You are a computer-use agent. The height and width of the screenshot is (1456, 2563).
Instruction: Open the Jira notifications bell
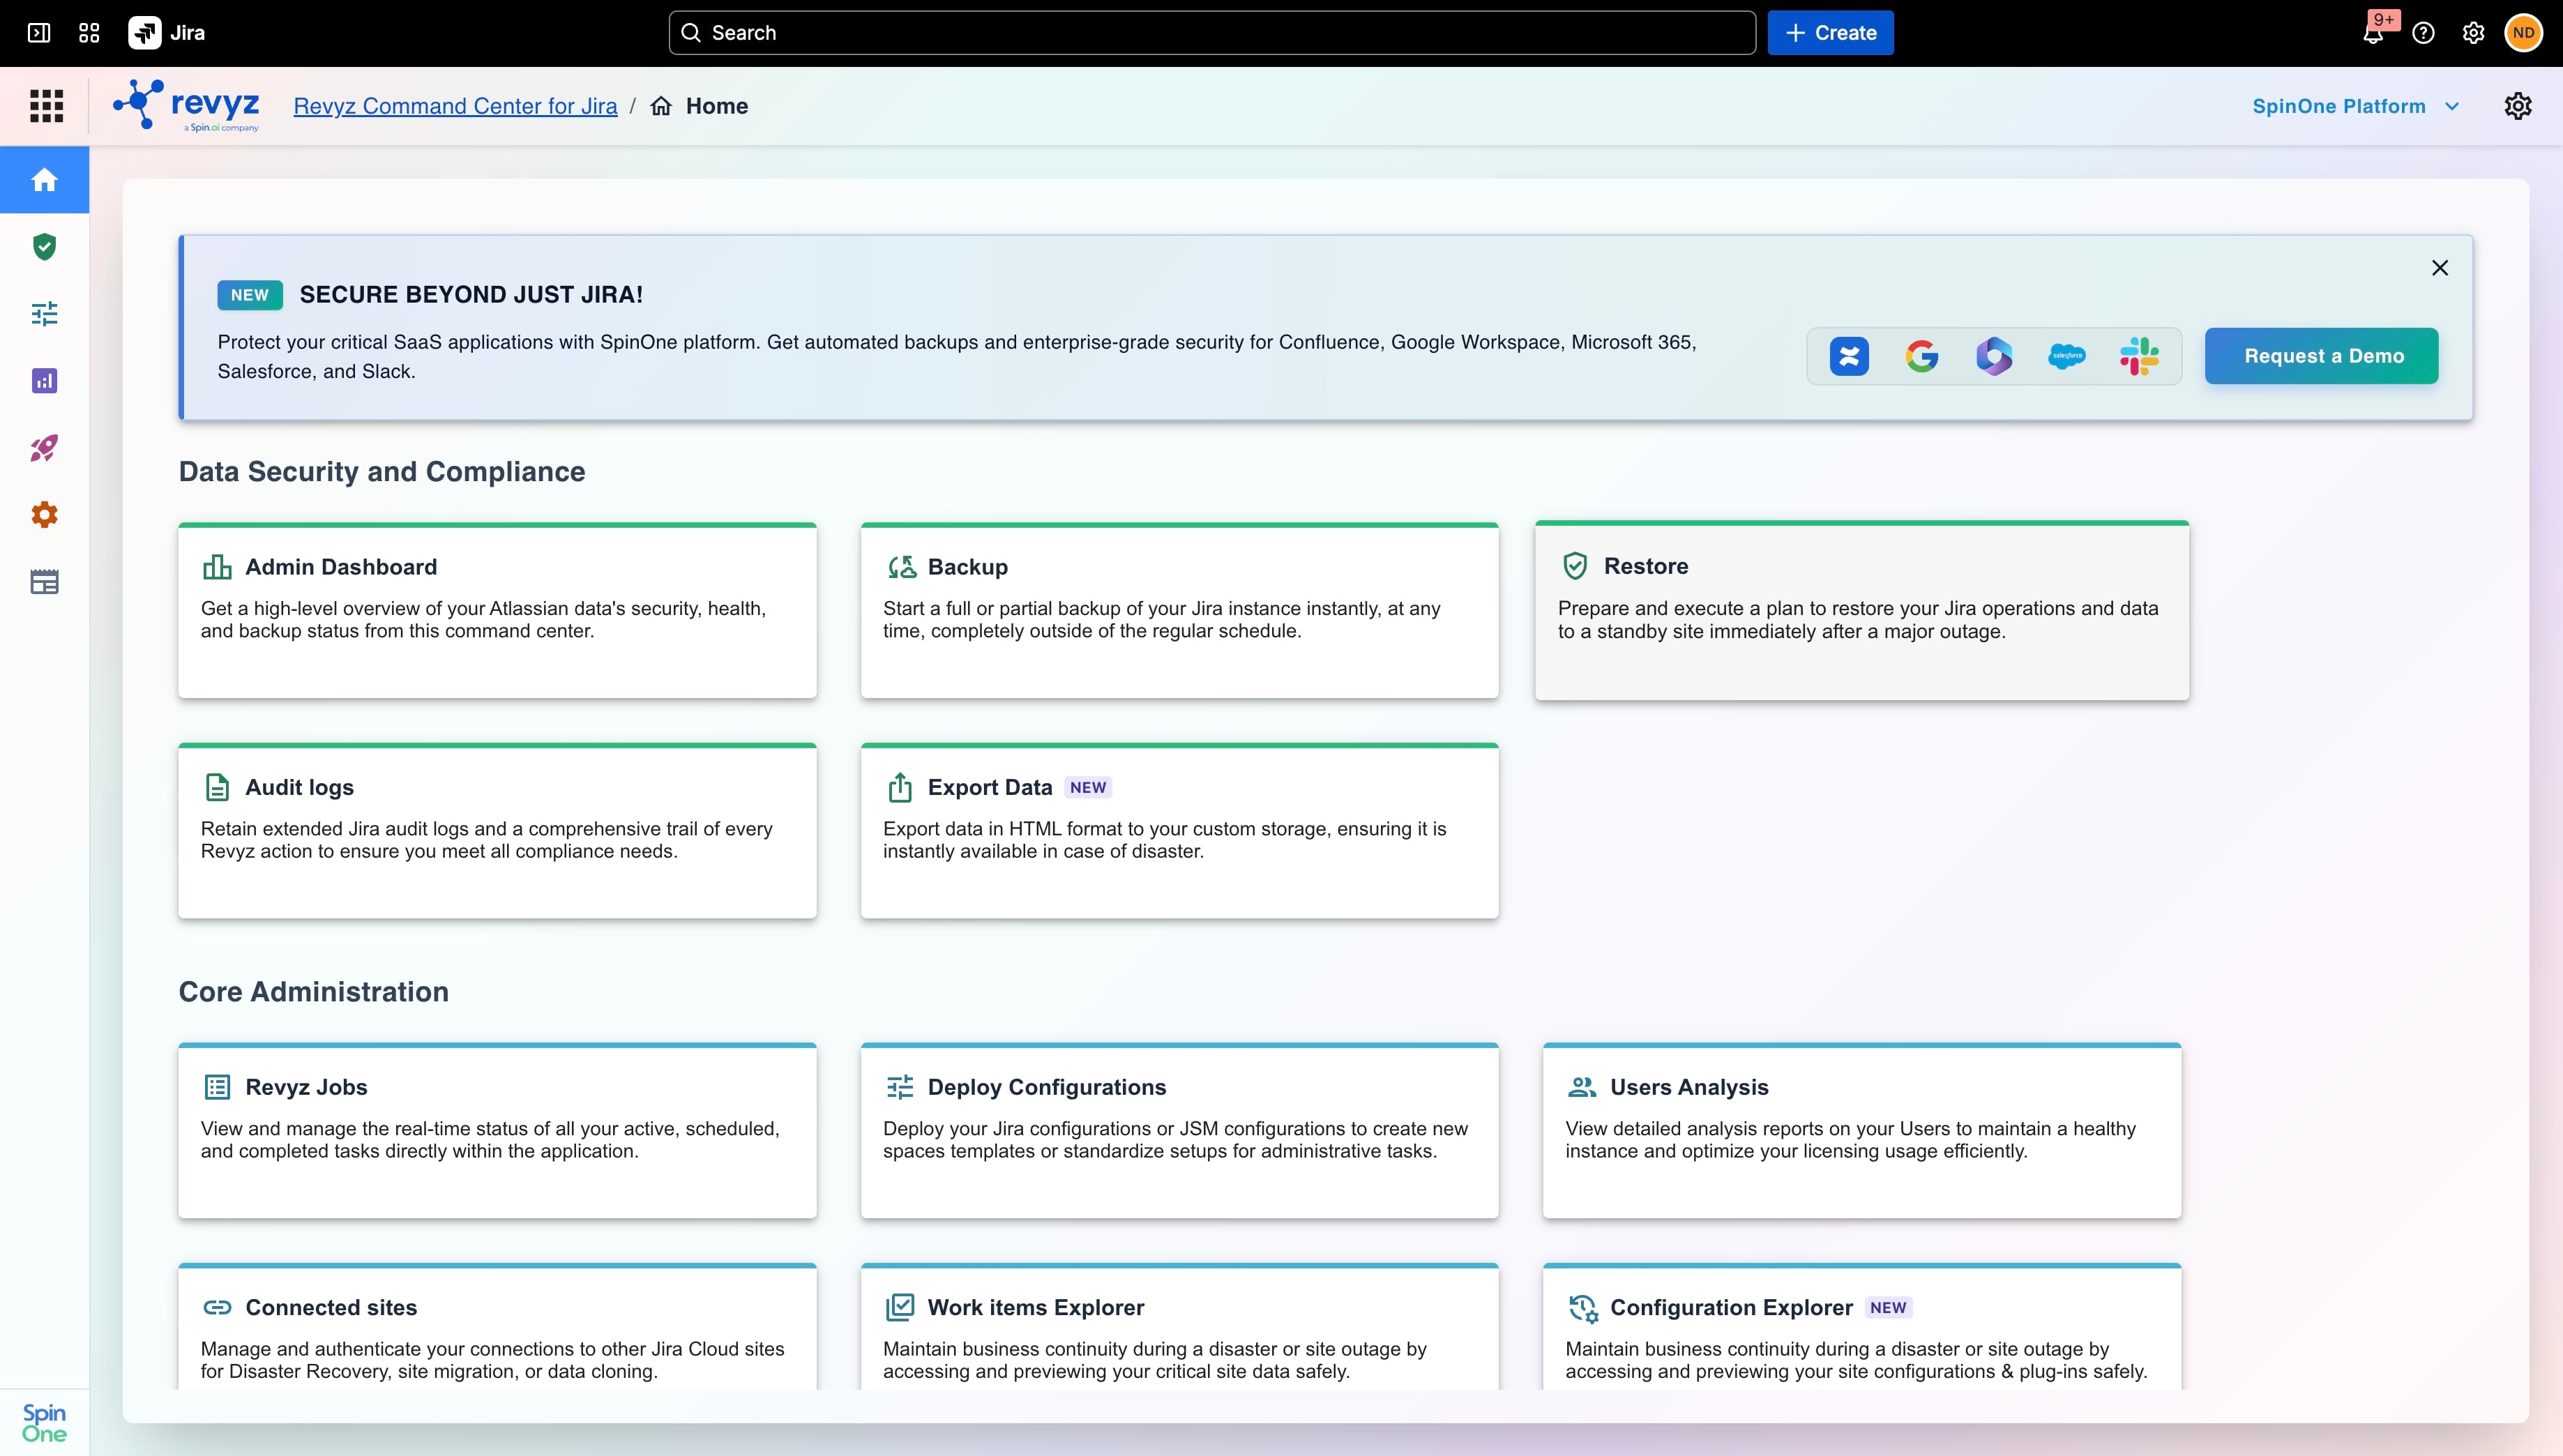tap(2373, 33)
